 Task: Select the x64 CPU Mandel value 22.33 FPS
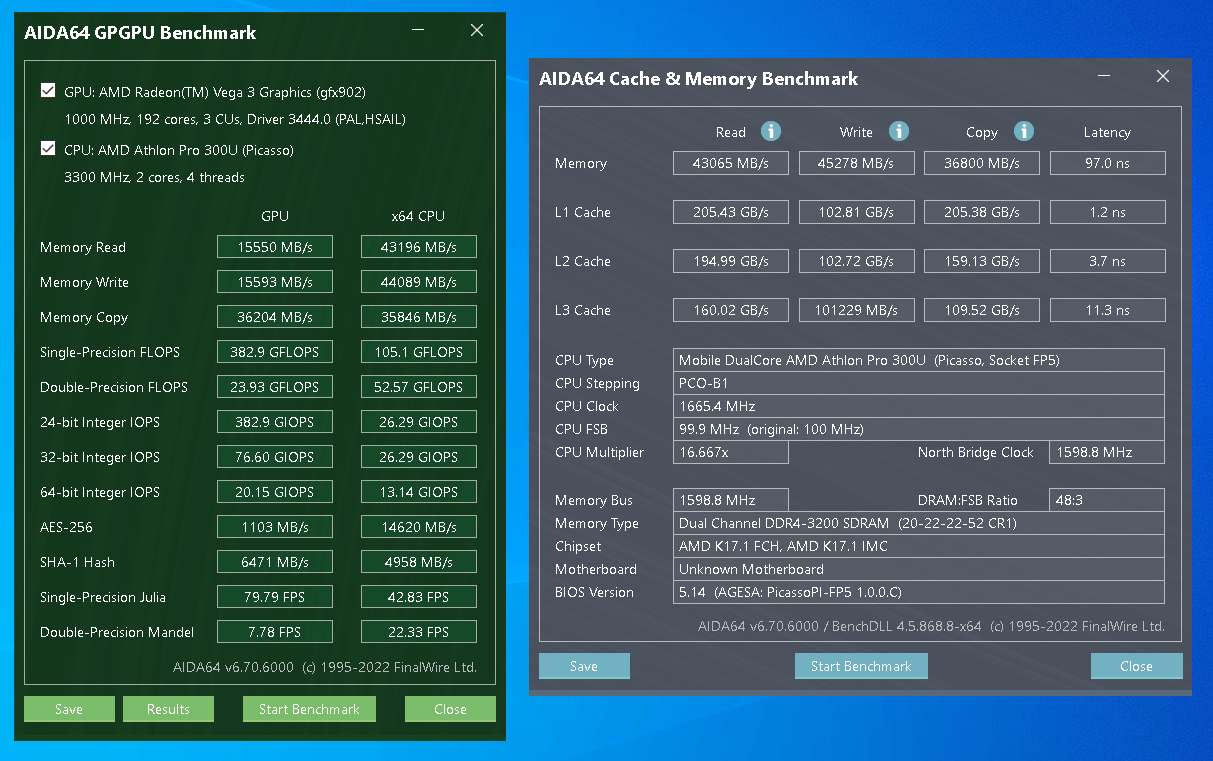(x=419, y=632)
